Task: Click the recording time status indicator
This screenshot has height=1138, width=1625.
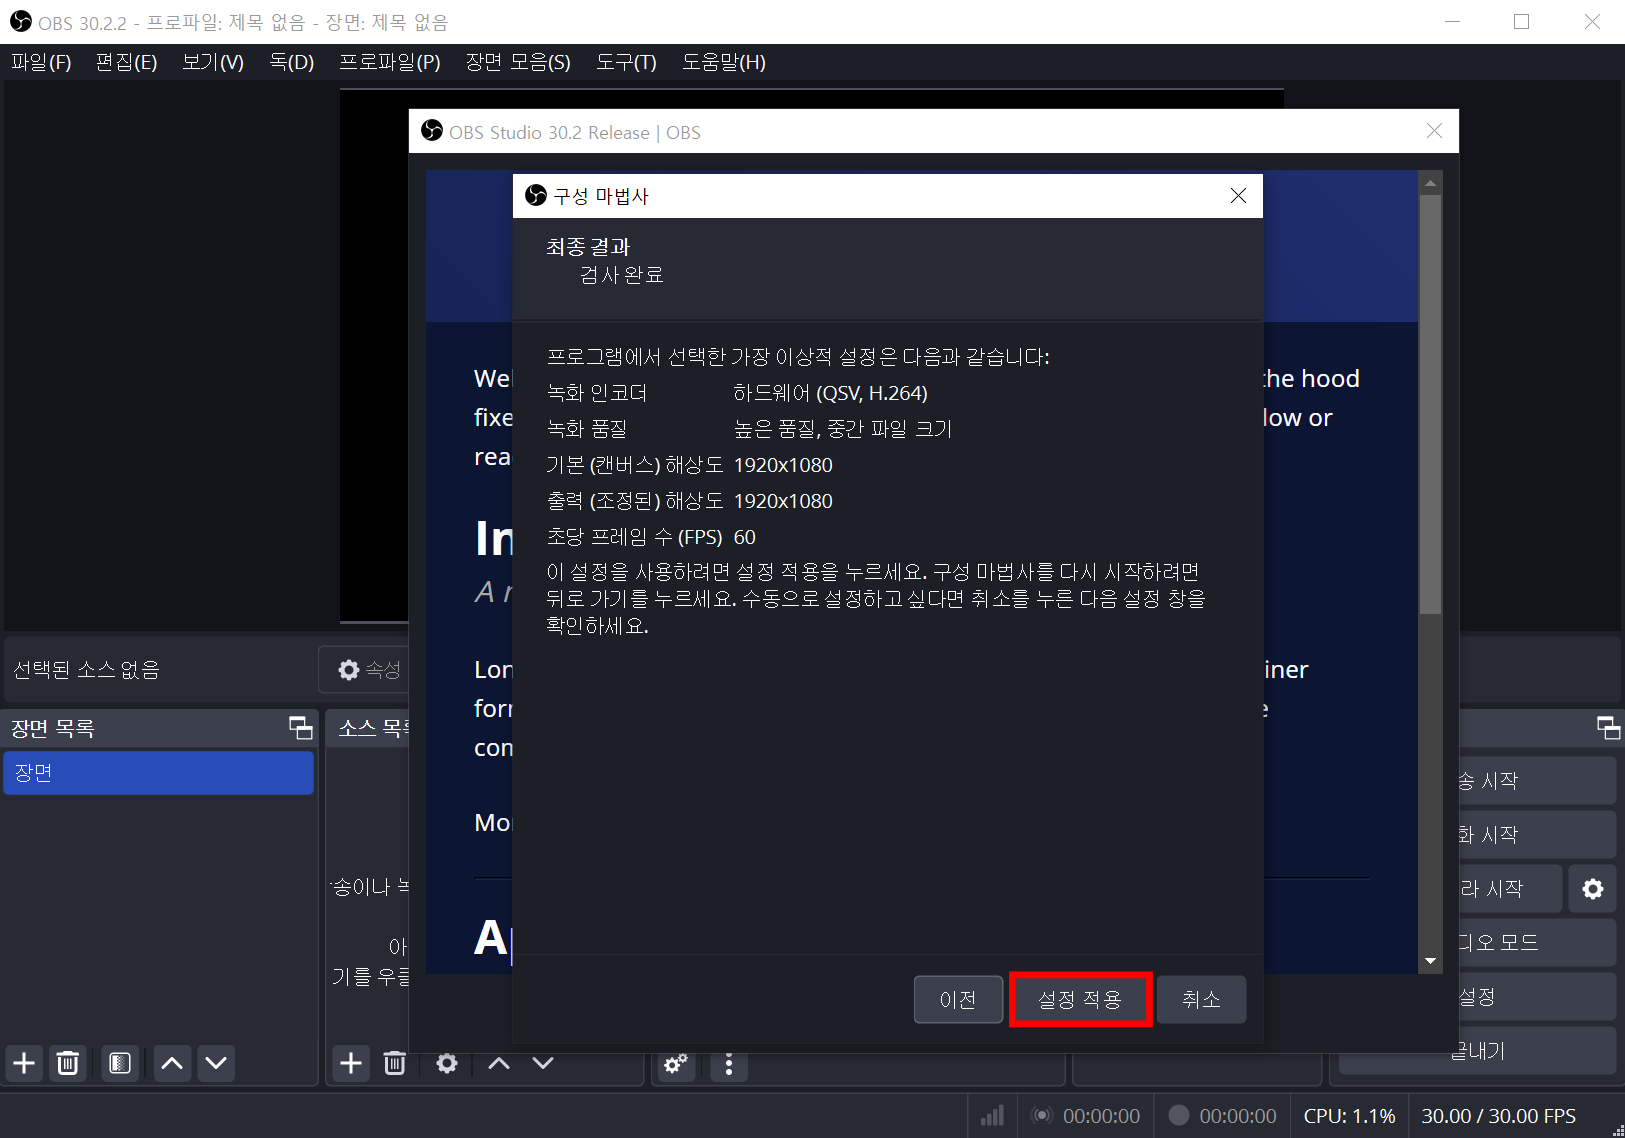Action: tap(1223, 1116)
